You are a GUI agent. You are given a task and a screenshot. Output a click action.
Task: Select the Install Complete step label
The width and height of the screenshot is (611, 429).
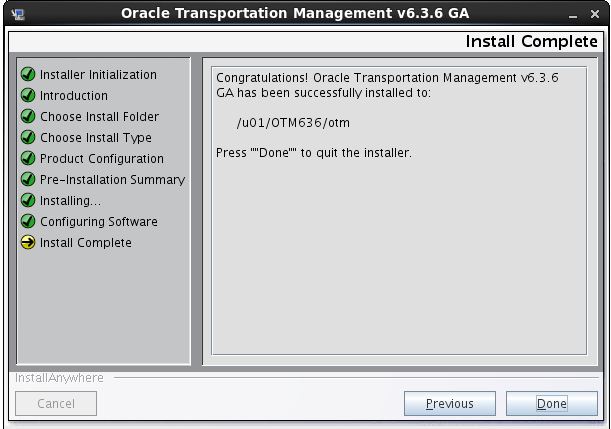pos(86,243)
